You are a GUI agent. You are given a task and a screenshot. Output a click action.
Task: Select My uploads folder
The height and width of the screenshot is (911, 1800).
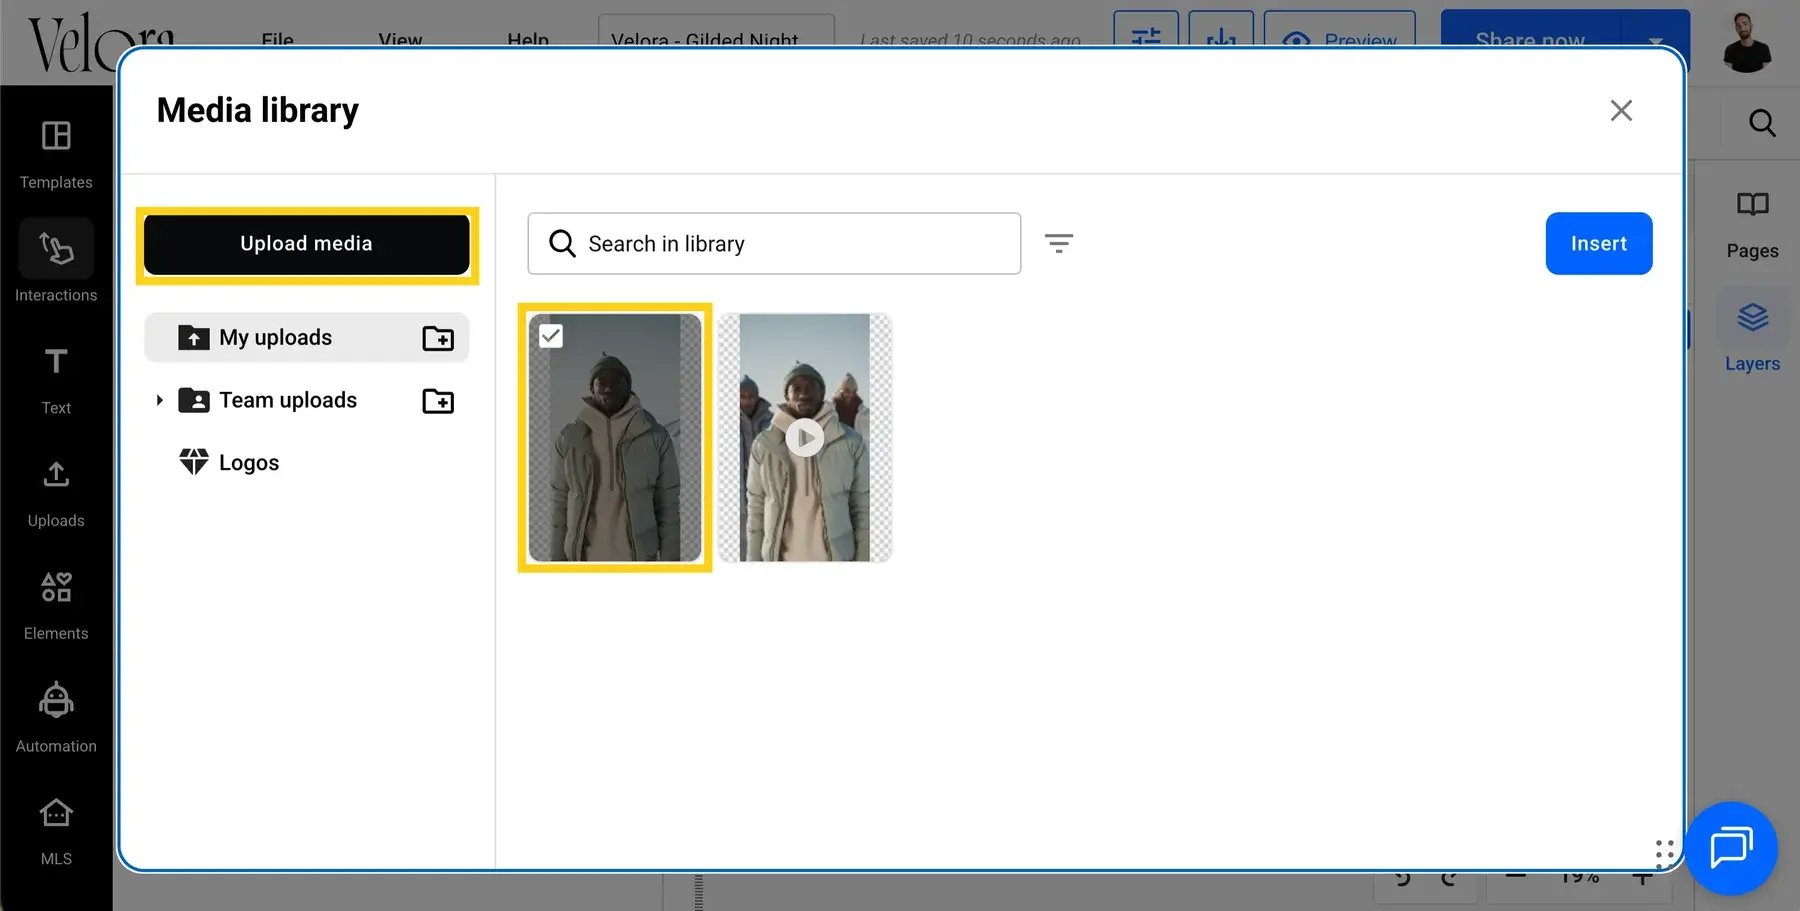pos(306,337)
